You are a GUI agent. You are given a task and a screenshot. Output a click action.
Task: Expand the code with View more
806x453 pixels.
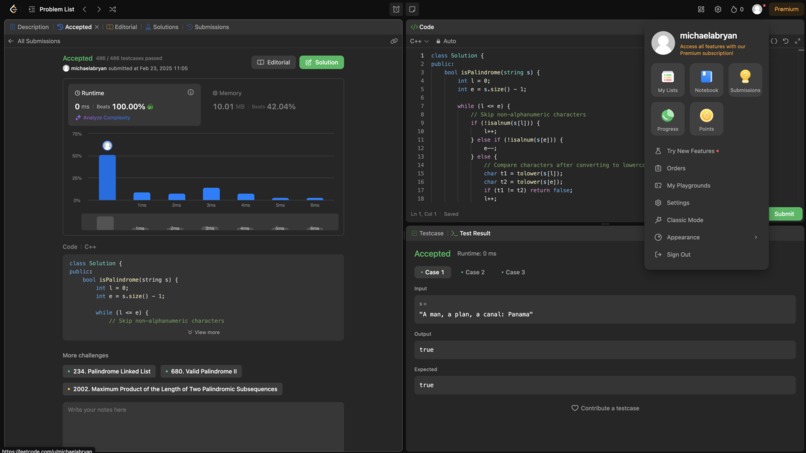point(204,332)
